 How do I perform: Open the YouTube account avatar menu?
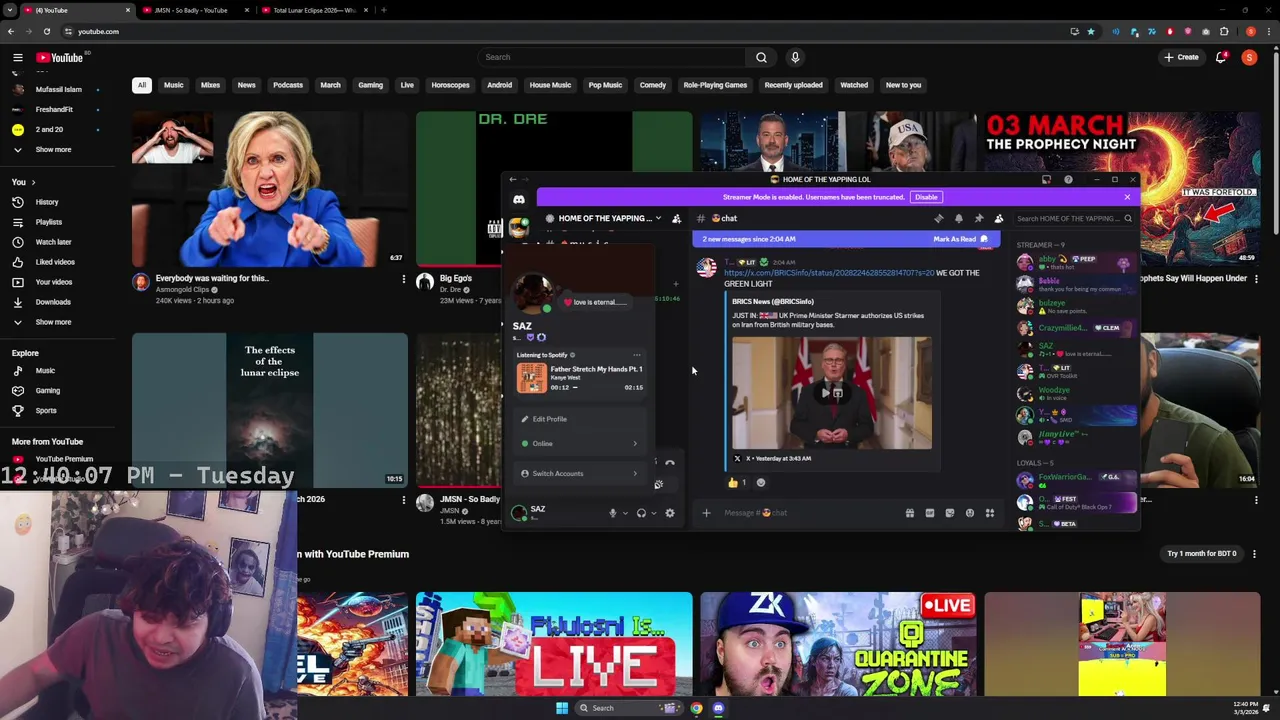pyautogui.click(x=1249, y=57)
